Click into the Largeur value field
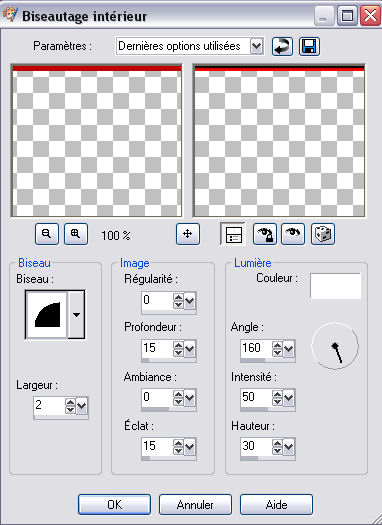 tap(50, 406)
